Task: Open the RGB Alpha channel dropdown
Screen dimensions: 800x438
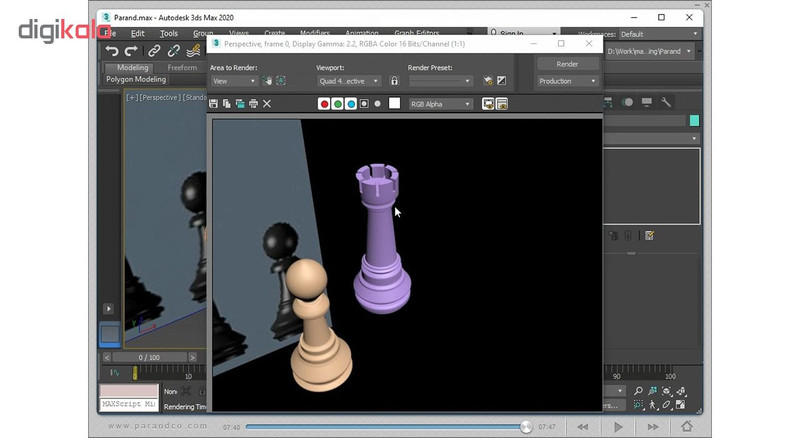Action: tap(440, 104)
